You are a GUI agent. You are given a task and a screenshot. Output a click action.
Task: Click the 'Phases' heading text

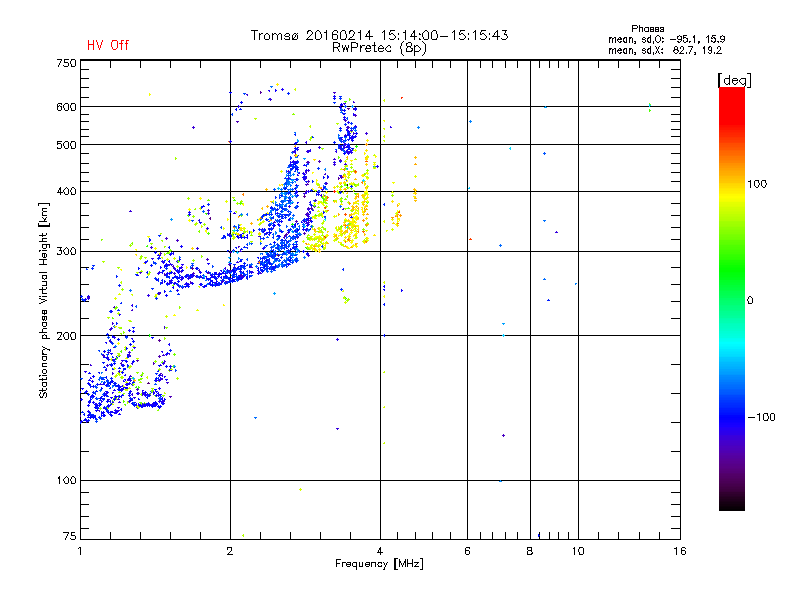coord(647,29)
